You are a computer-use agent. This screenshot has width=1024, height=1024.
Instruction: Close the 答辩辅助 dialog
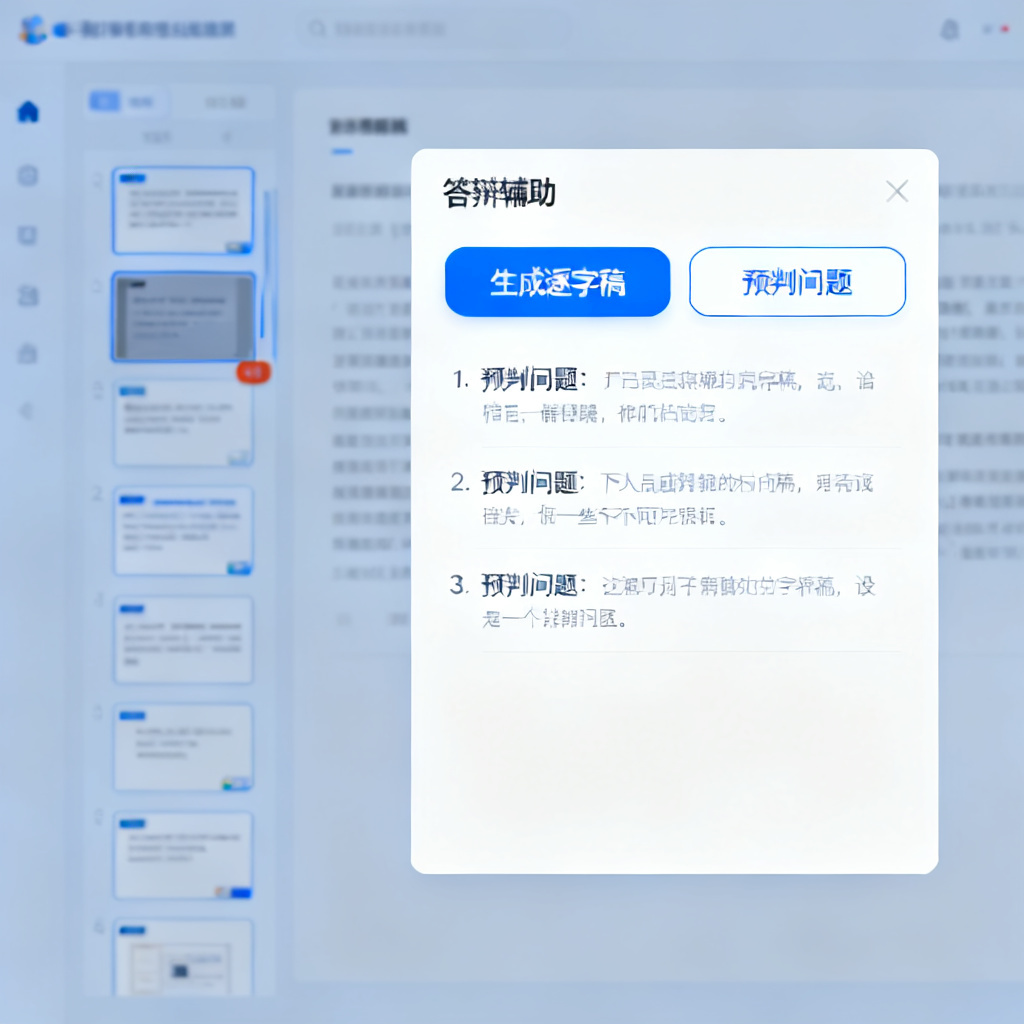(897, 191)
